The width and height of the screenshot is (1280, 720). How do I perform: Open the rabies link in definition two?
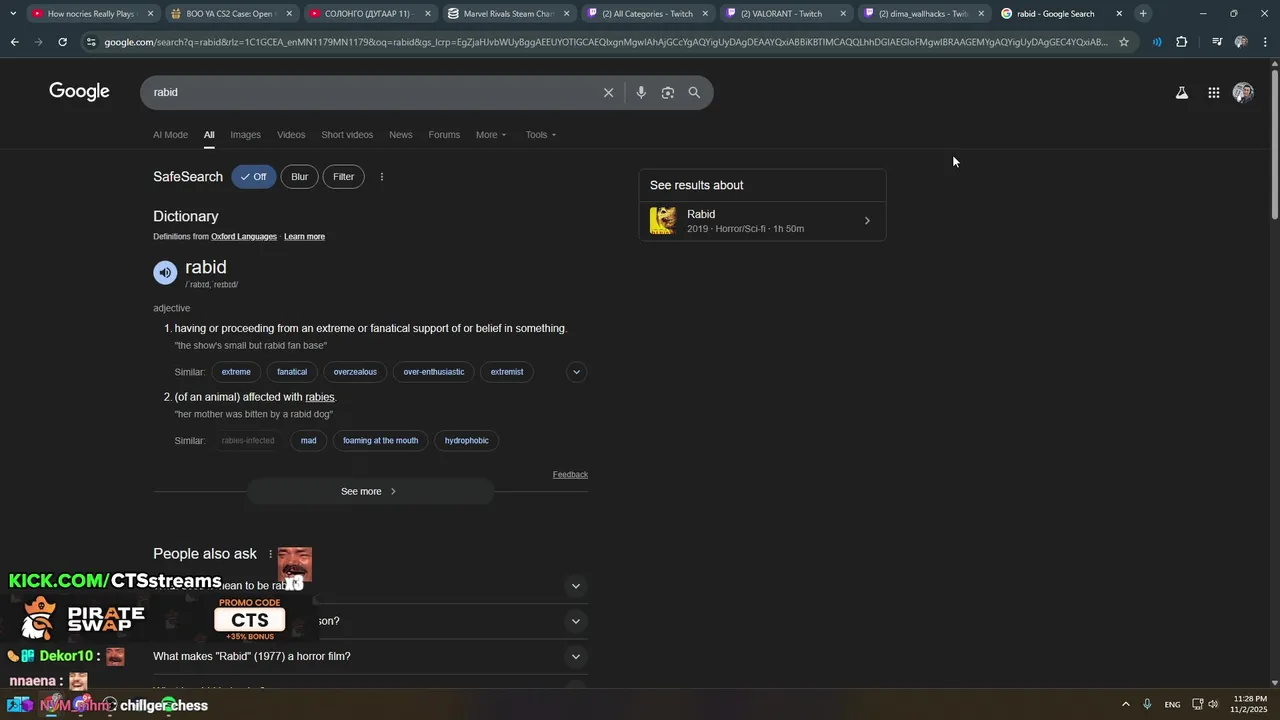[320, 397]
